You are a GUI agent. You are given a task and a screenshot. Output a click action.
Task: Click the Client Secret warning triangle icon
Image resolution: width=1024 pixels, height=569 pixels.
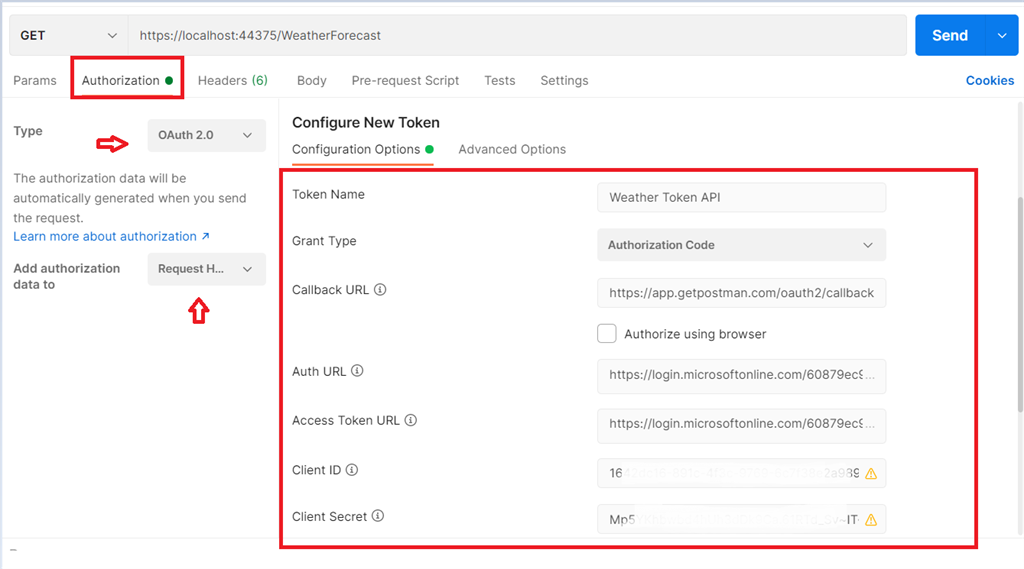point(871,520)
